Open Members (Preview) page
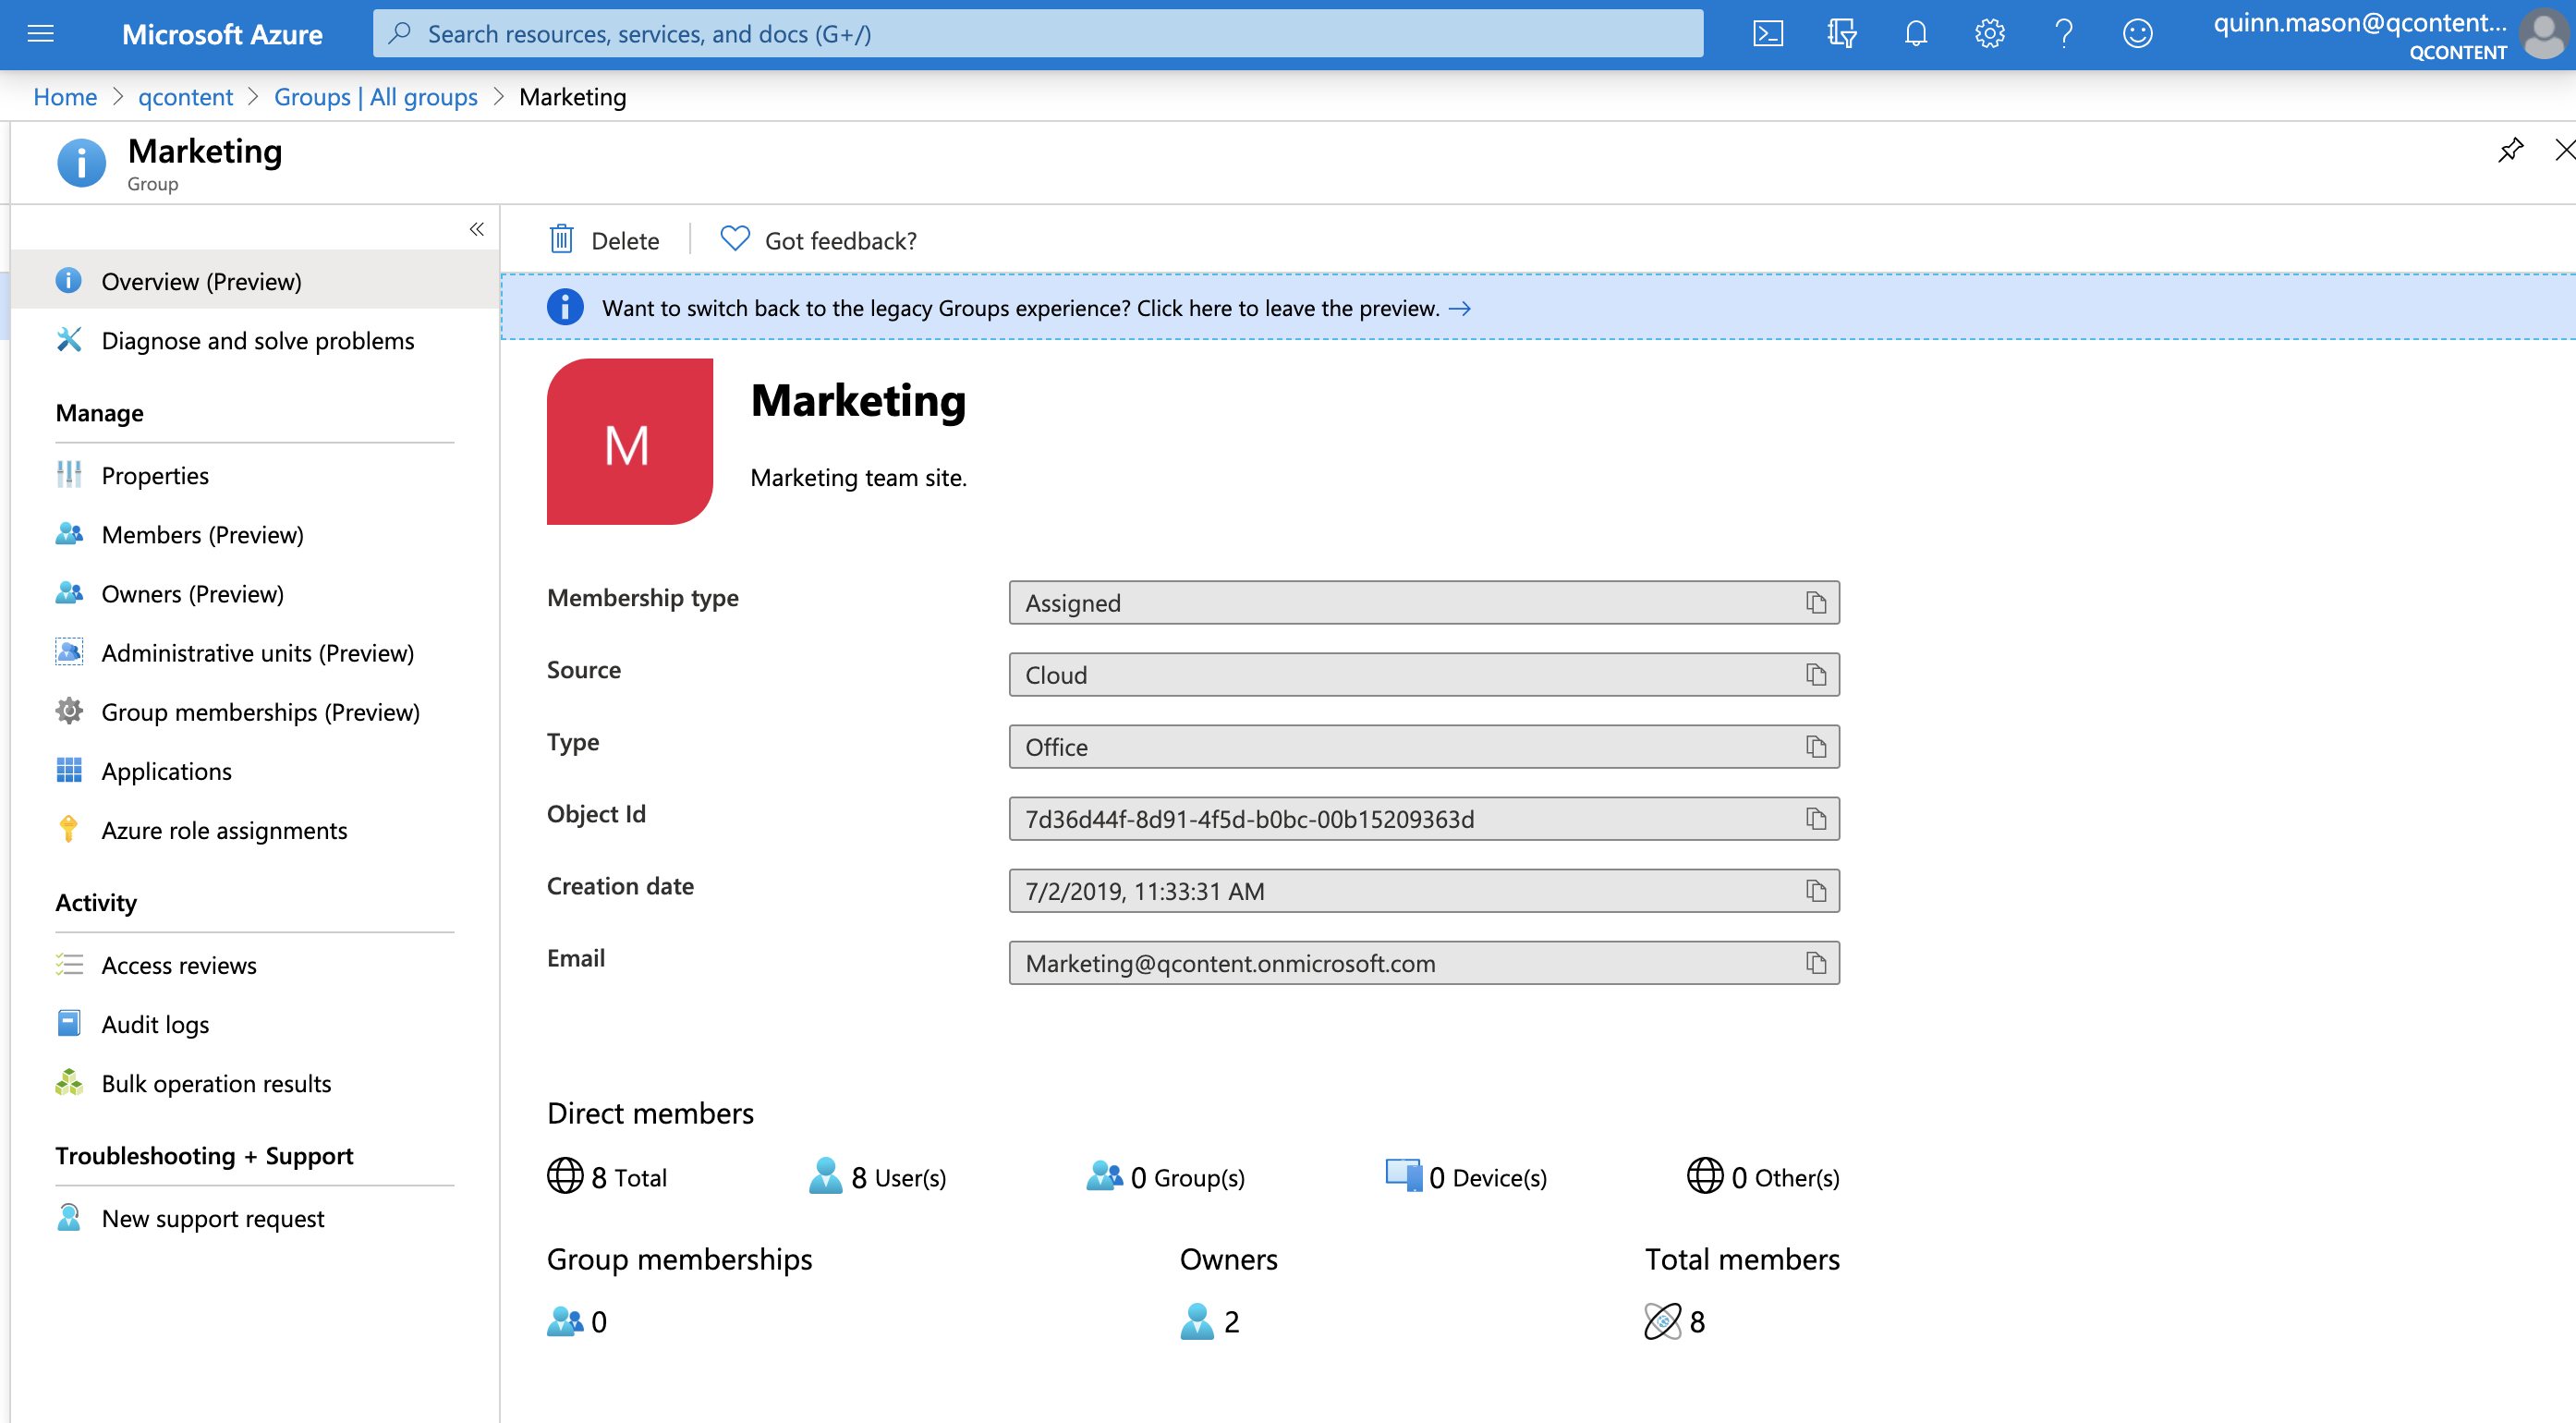The height and width of the screenshot is (1423, 2576). coord(255,534)
